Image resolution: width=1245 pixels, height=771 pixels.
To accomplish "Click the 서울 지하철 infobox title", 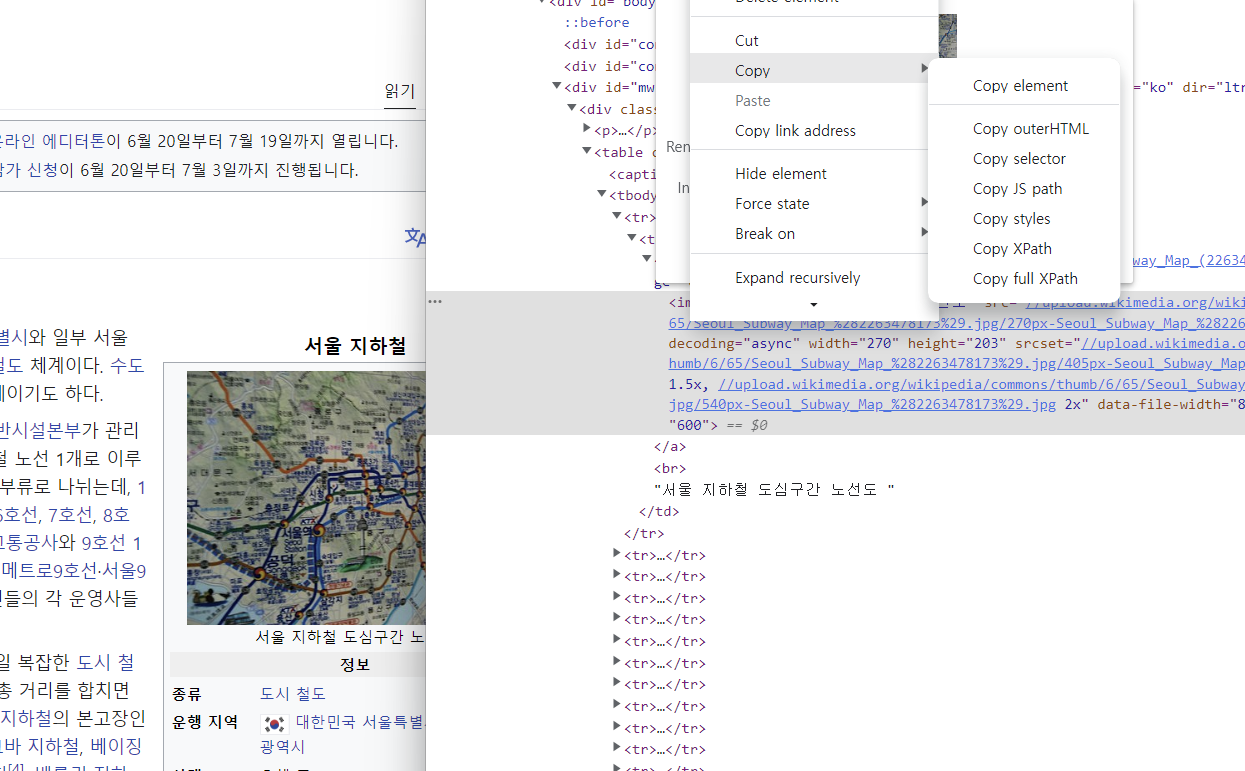I will 355,346.
